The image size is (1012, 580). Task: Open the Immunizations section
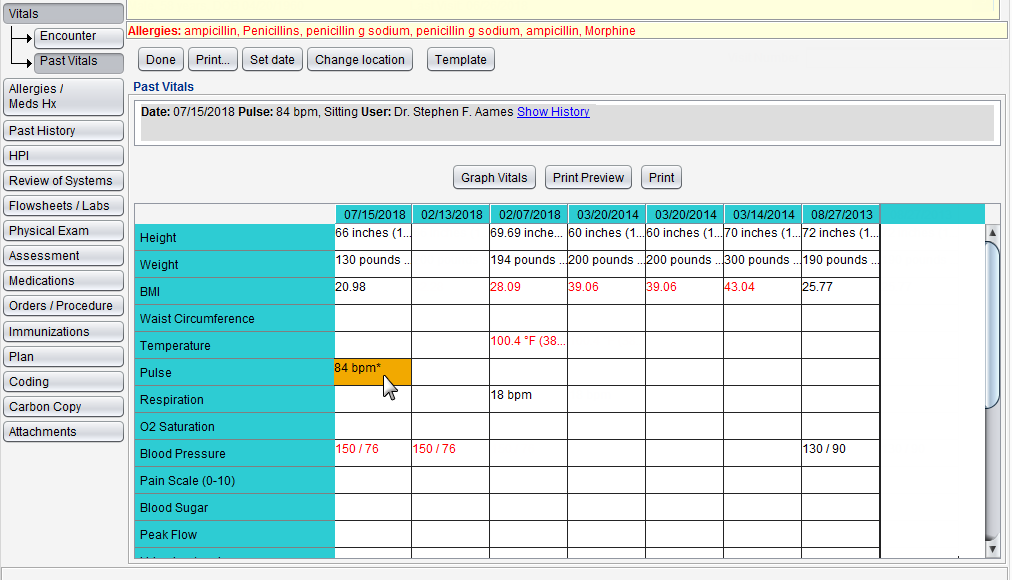63,332
